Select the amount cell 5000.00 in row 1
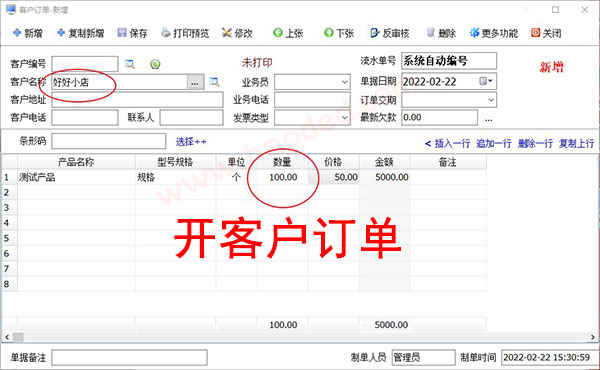600x370 pixels. tap(384, 177)
